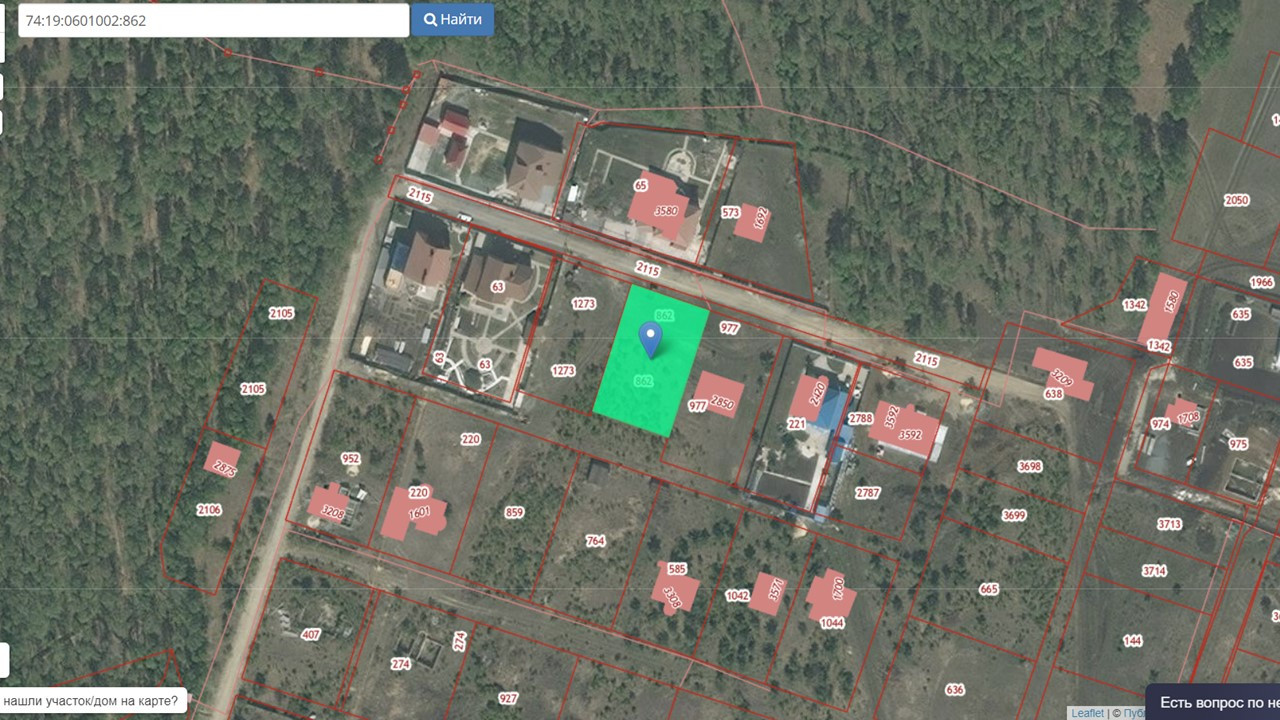Select parcel label 3713

point(1169,523)
